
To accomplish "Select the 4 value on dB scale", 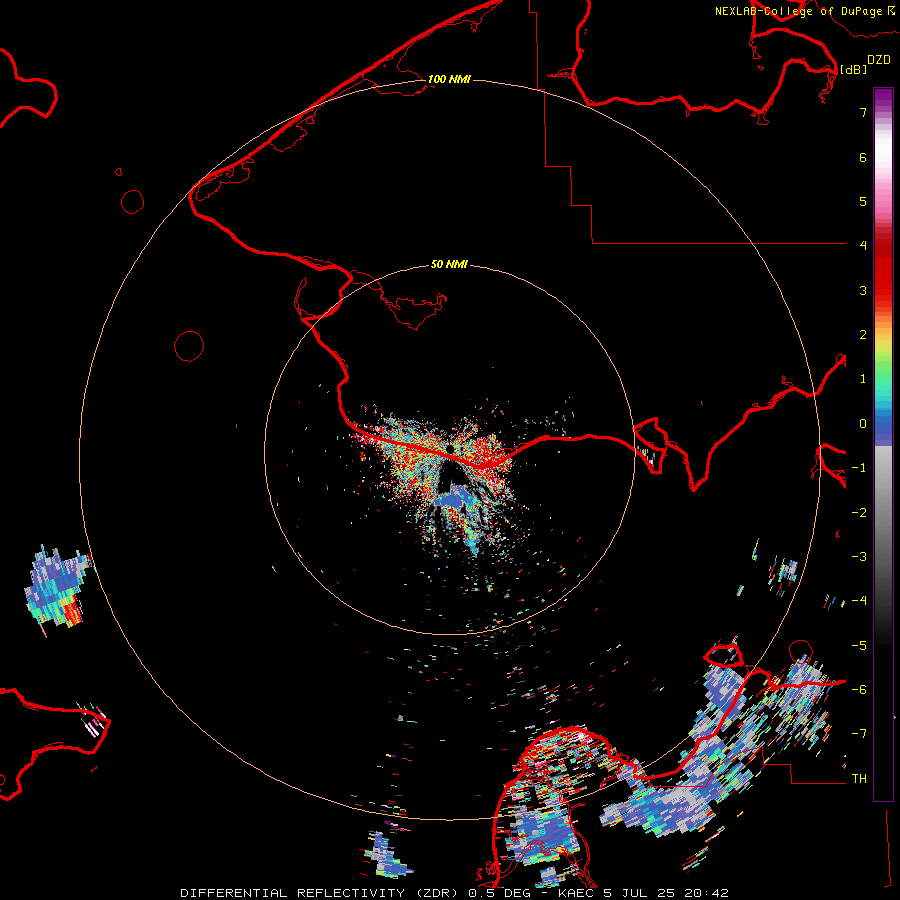I will coord(863,246).
